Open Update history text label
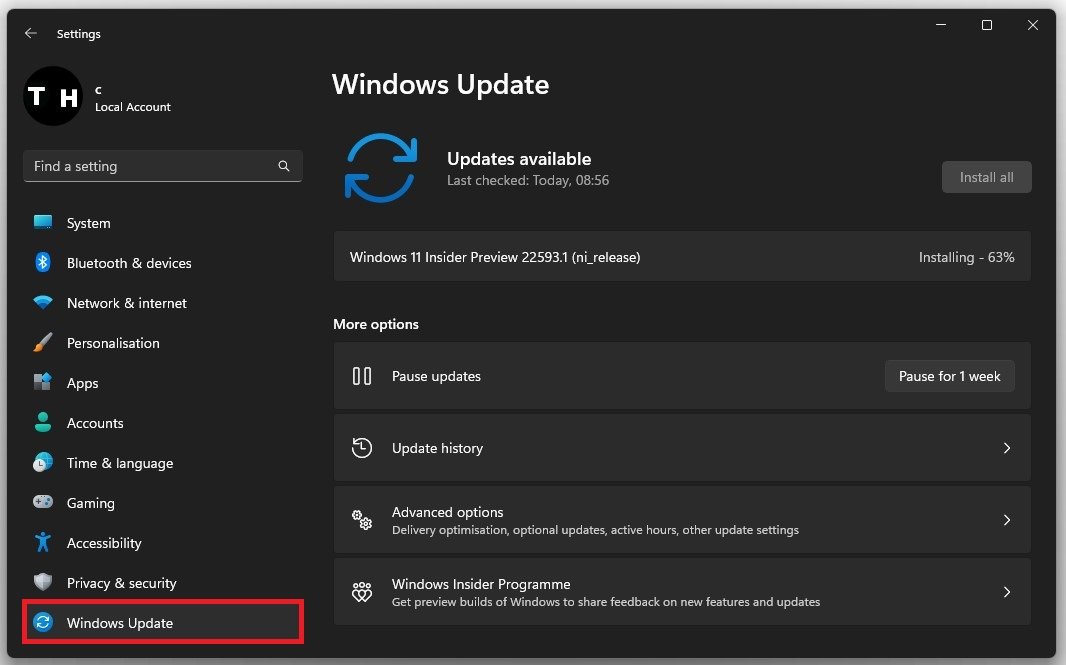Screen dimensions: 1066x665 point(437,448)
